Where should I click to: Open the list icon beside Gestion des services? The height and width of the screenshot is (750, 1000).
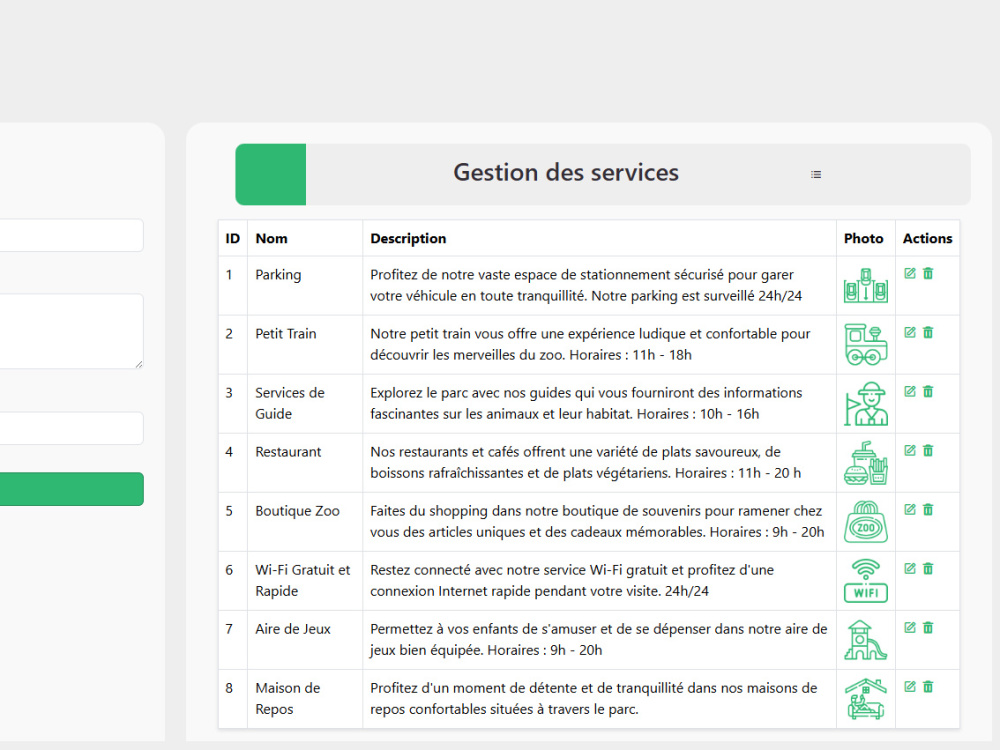coord(816,175)
